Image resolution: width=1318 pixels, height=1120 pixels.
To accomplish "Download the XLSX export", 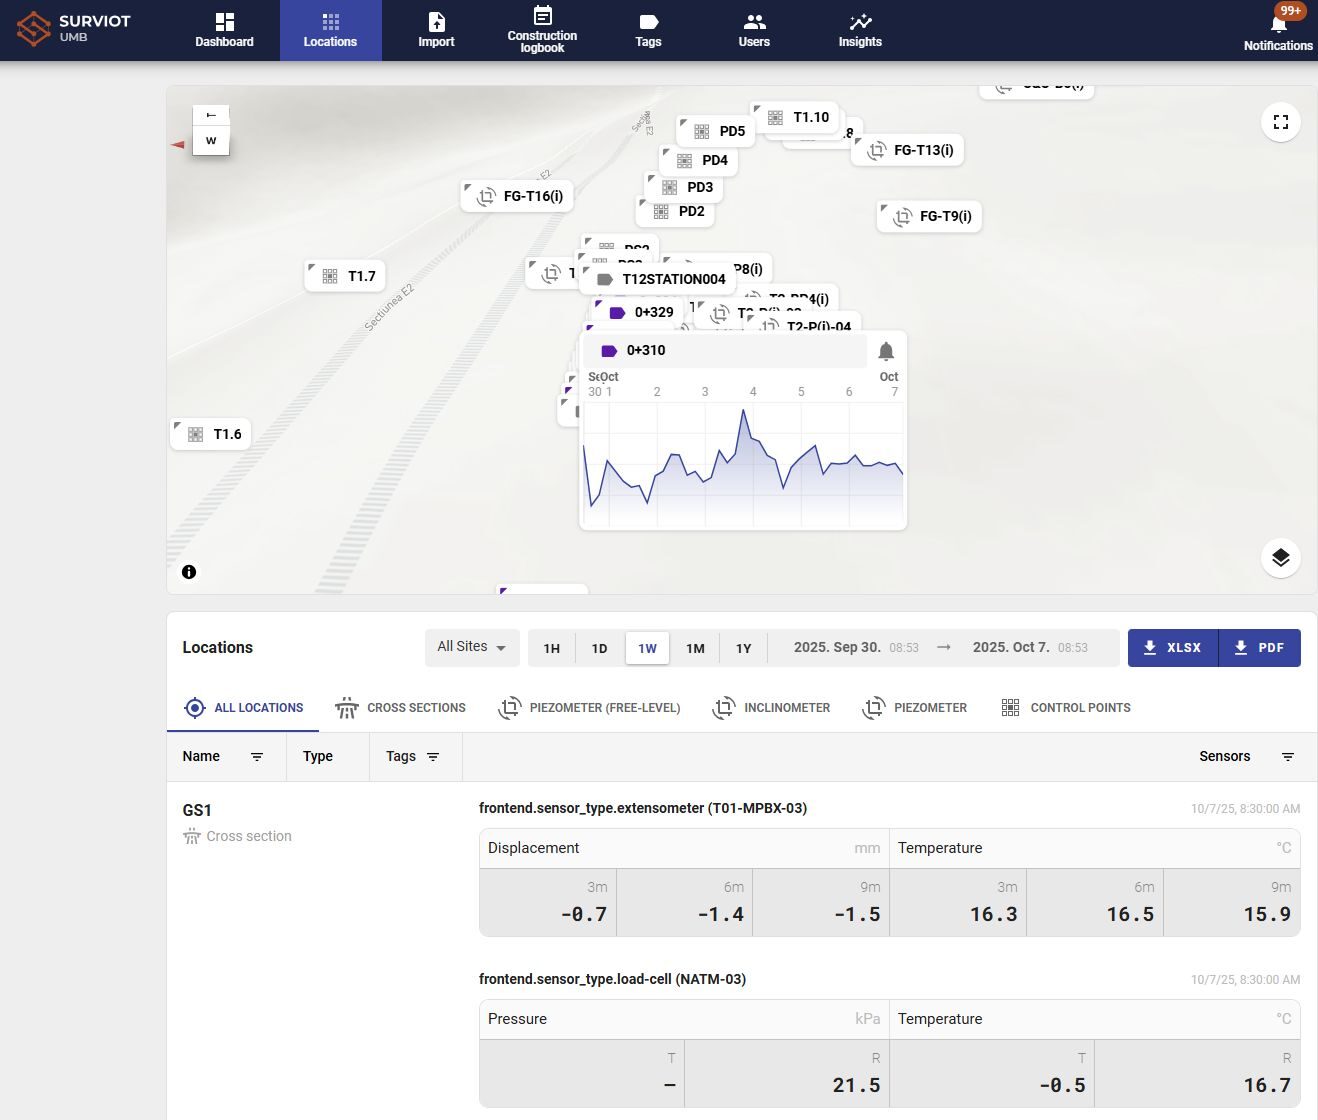I will [x=1172, y=648].
